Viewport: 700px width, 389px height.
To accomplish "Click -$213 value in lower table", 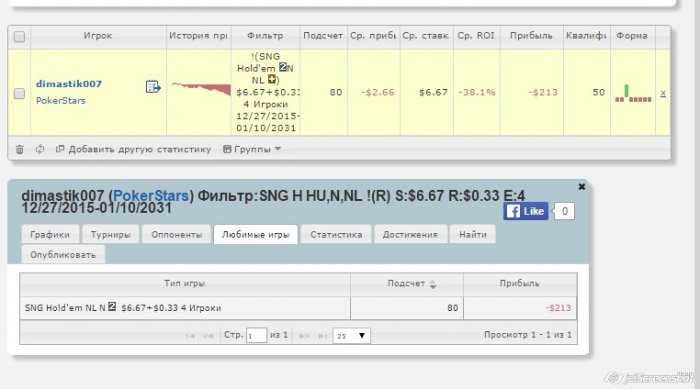I will (x=558, y=308).
